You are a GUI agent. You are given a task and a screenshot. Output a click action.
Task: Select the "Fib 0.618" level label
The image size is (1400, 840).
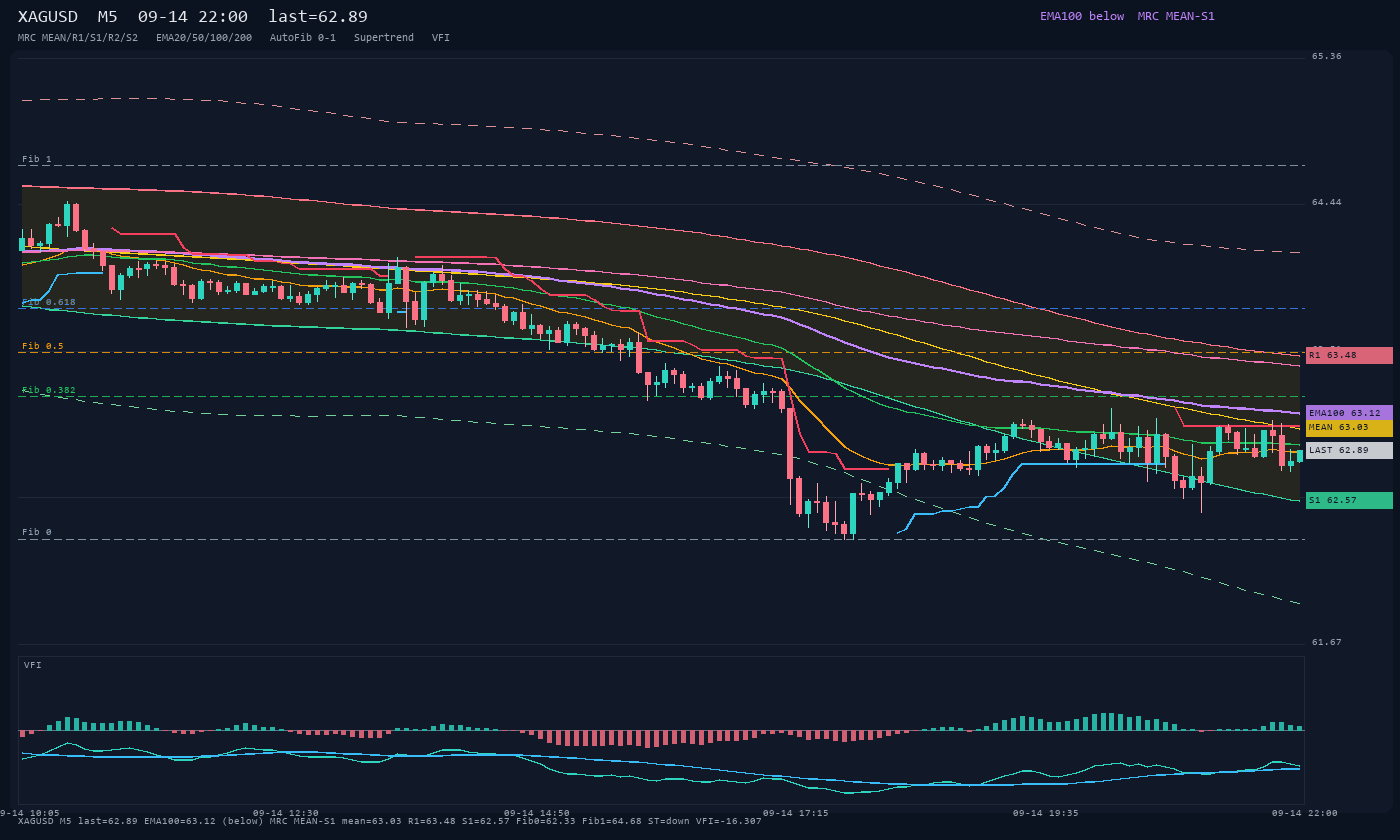click(x=49, y=302)
